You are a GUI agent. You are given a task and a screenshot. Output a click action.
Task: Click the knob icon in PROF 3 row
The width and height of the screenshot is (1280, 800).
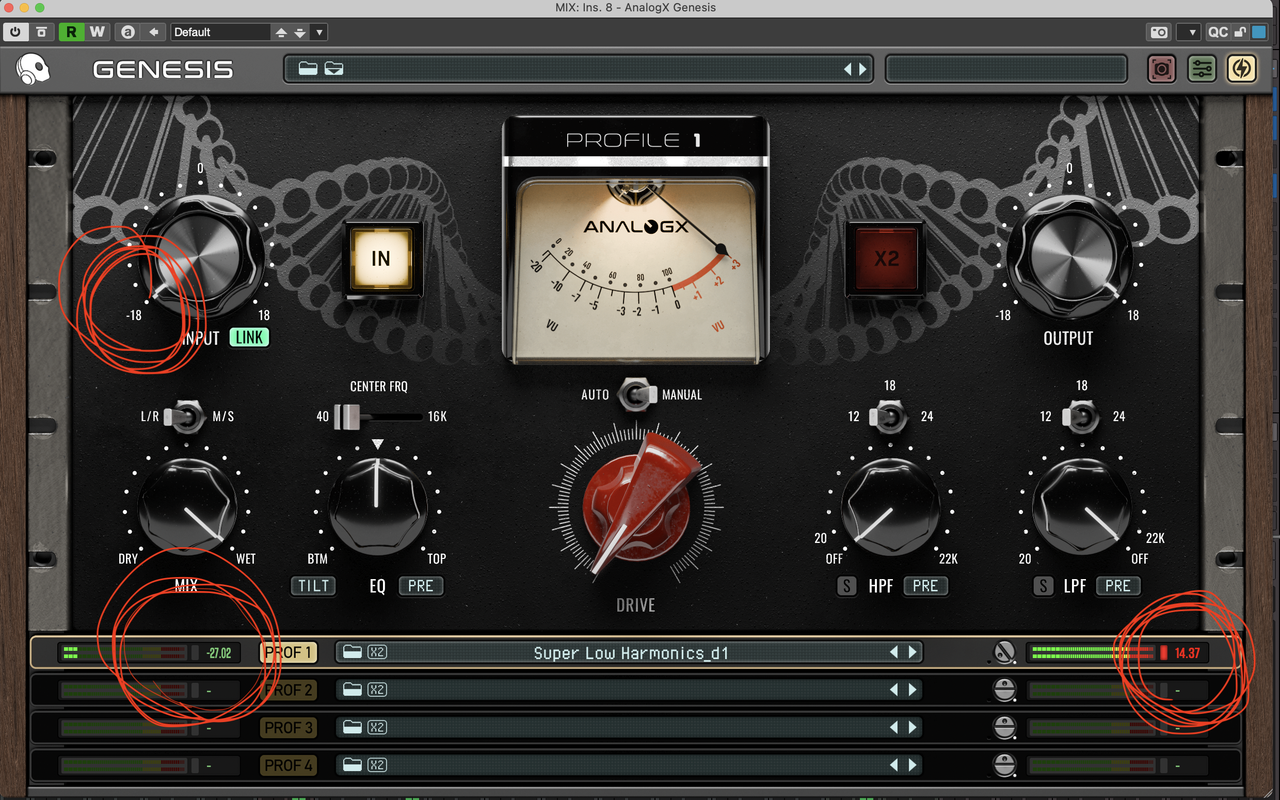(1004, 727)
